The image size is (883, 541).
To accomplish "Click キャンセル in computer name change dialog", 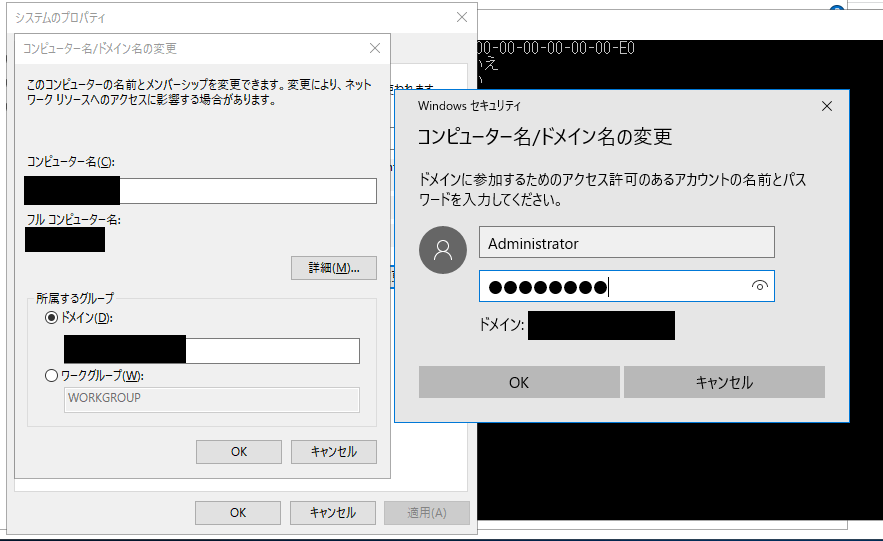I will coord(334,451).
